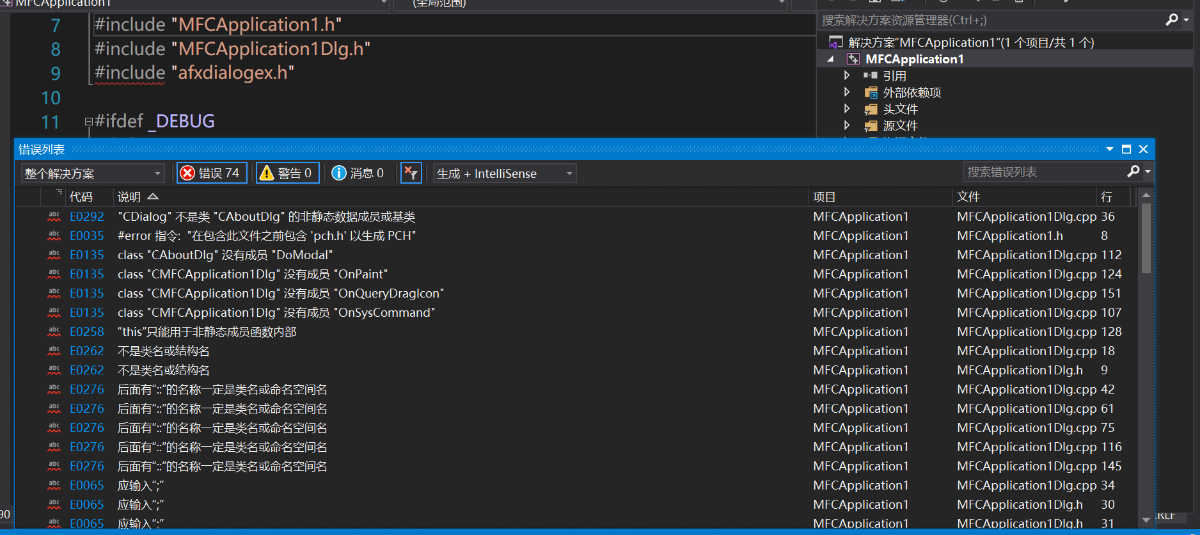This screenshot has height=535, width=1200.
Task: Sort errors by 文件 column header
Action: (1024, 197)
